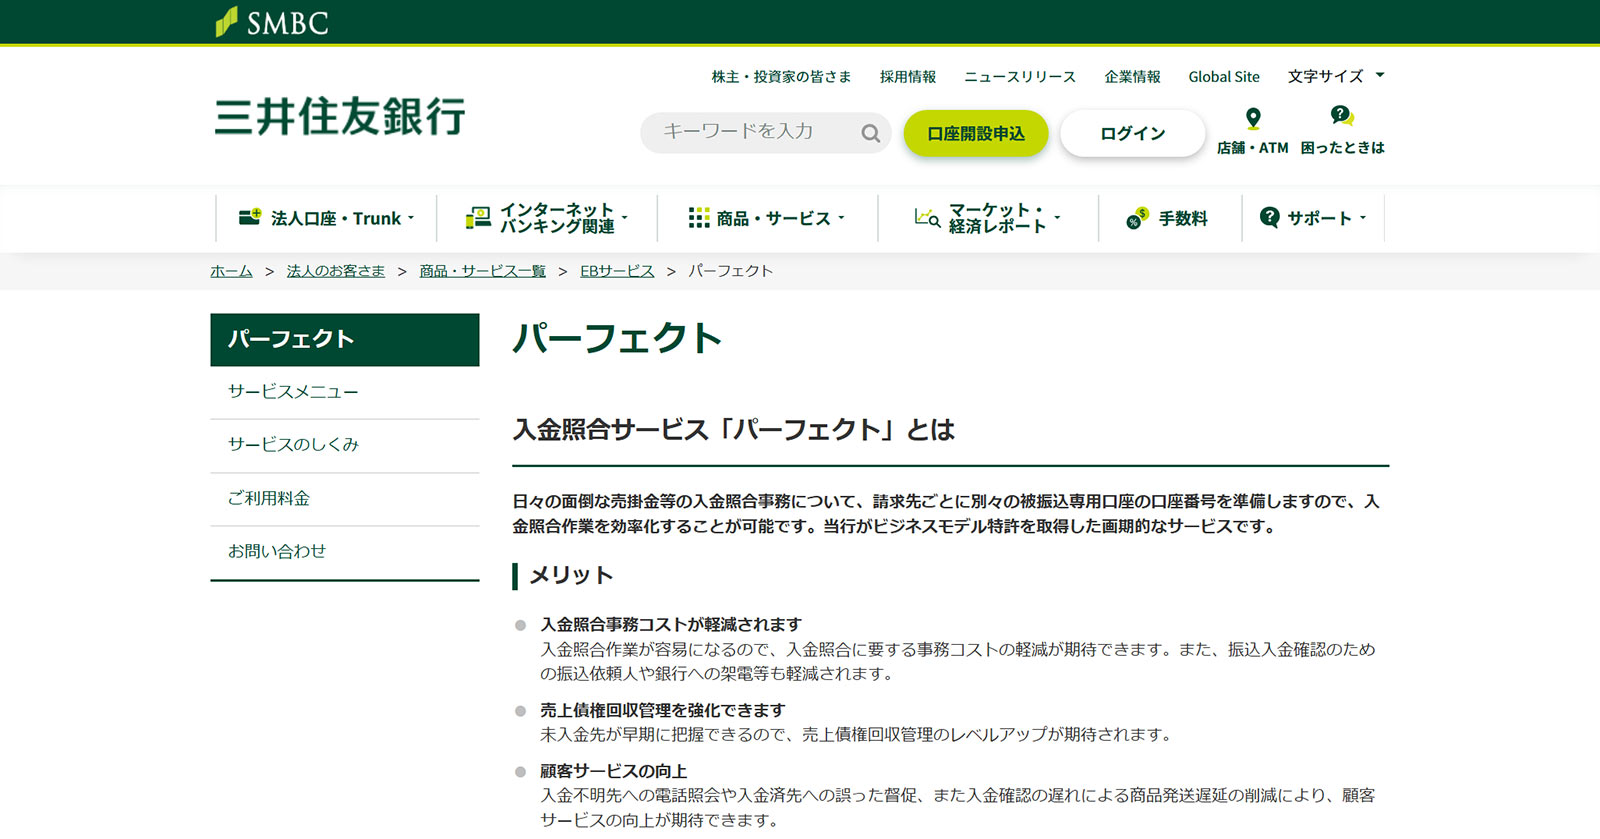Click the search magnifier icon
The height and width of the screenshot is (839, 1600).
(x=871, y=133)
